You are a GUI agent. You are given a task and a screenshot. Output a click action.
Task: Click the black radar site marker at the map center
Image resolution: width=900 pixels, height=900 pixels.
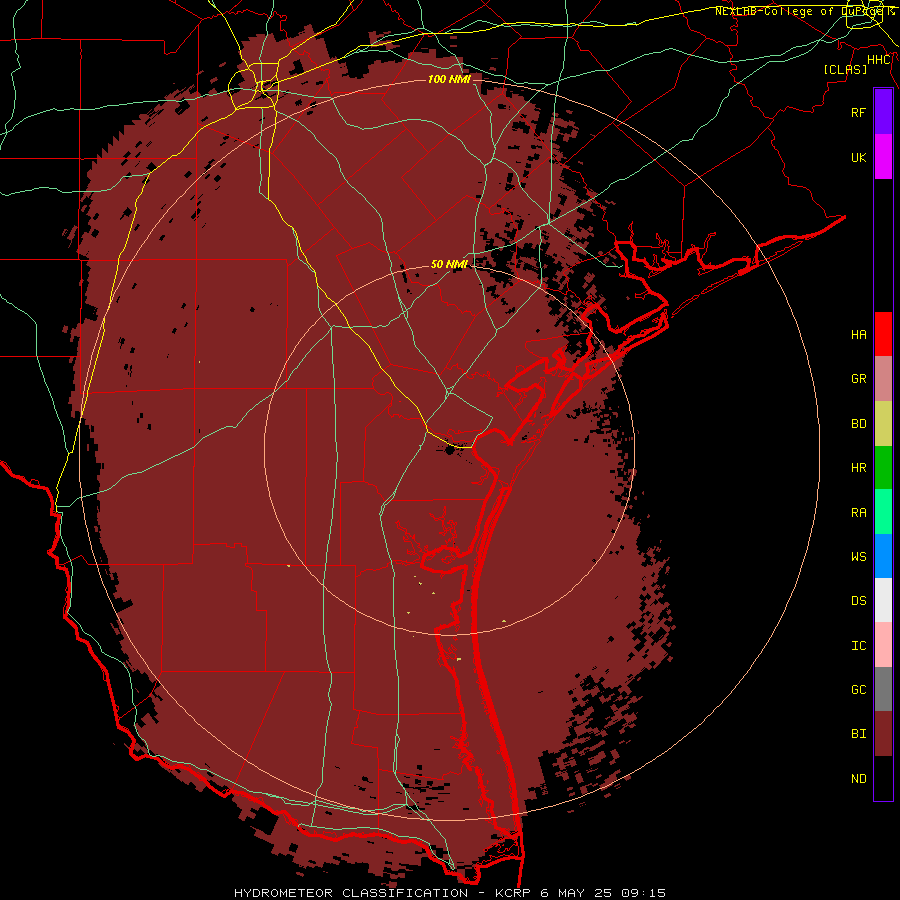tap(449, 450)
